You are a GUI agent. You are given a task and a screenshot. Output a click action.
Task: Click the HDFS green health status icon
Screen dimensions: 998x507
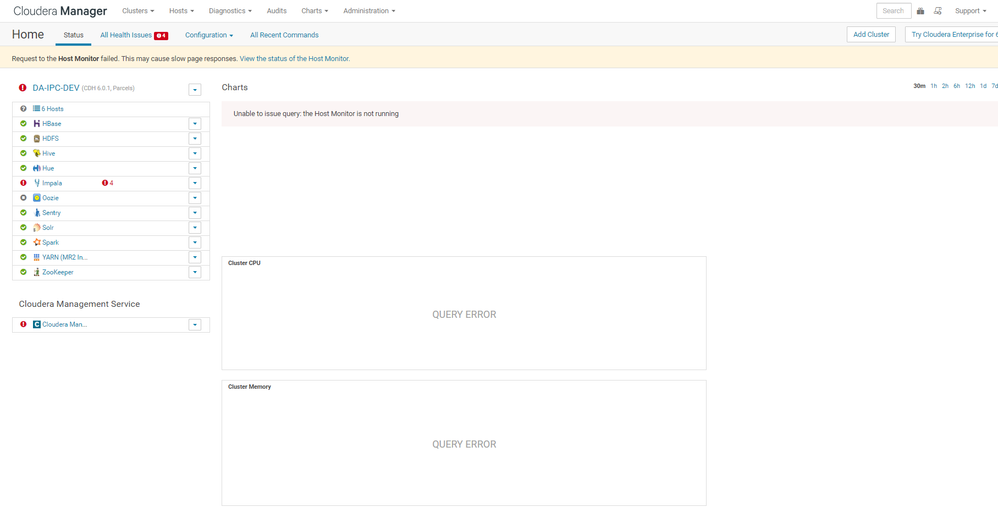(23, 139)
